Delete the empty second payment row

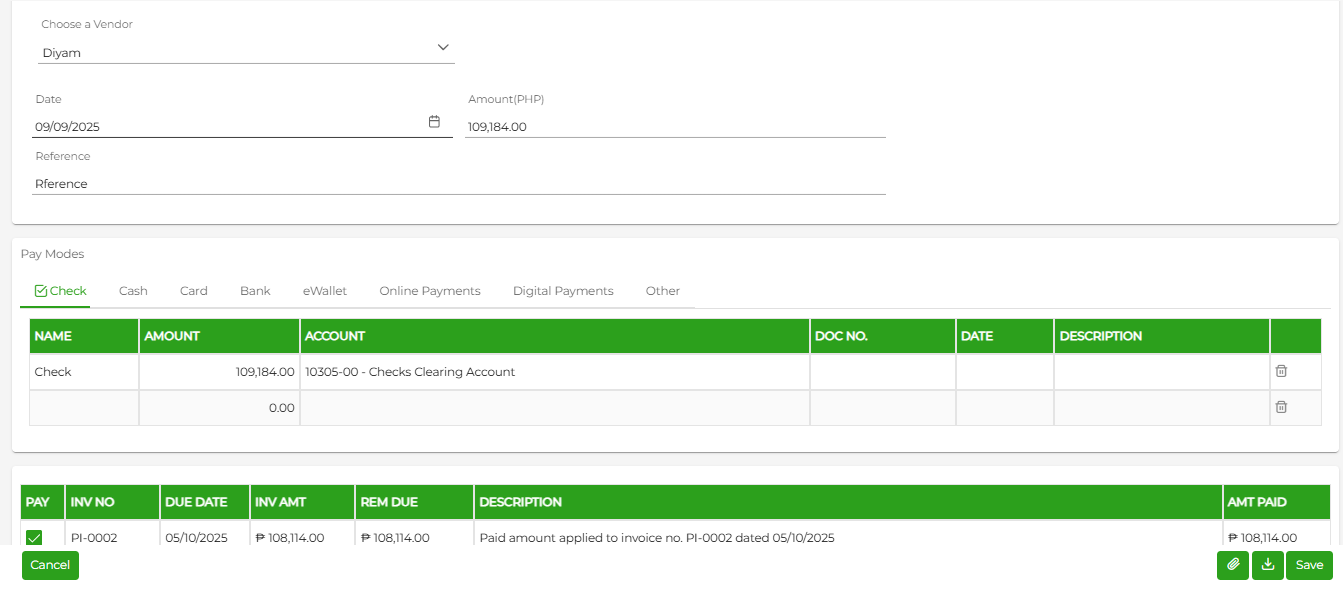tap(1281, 407)
